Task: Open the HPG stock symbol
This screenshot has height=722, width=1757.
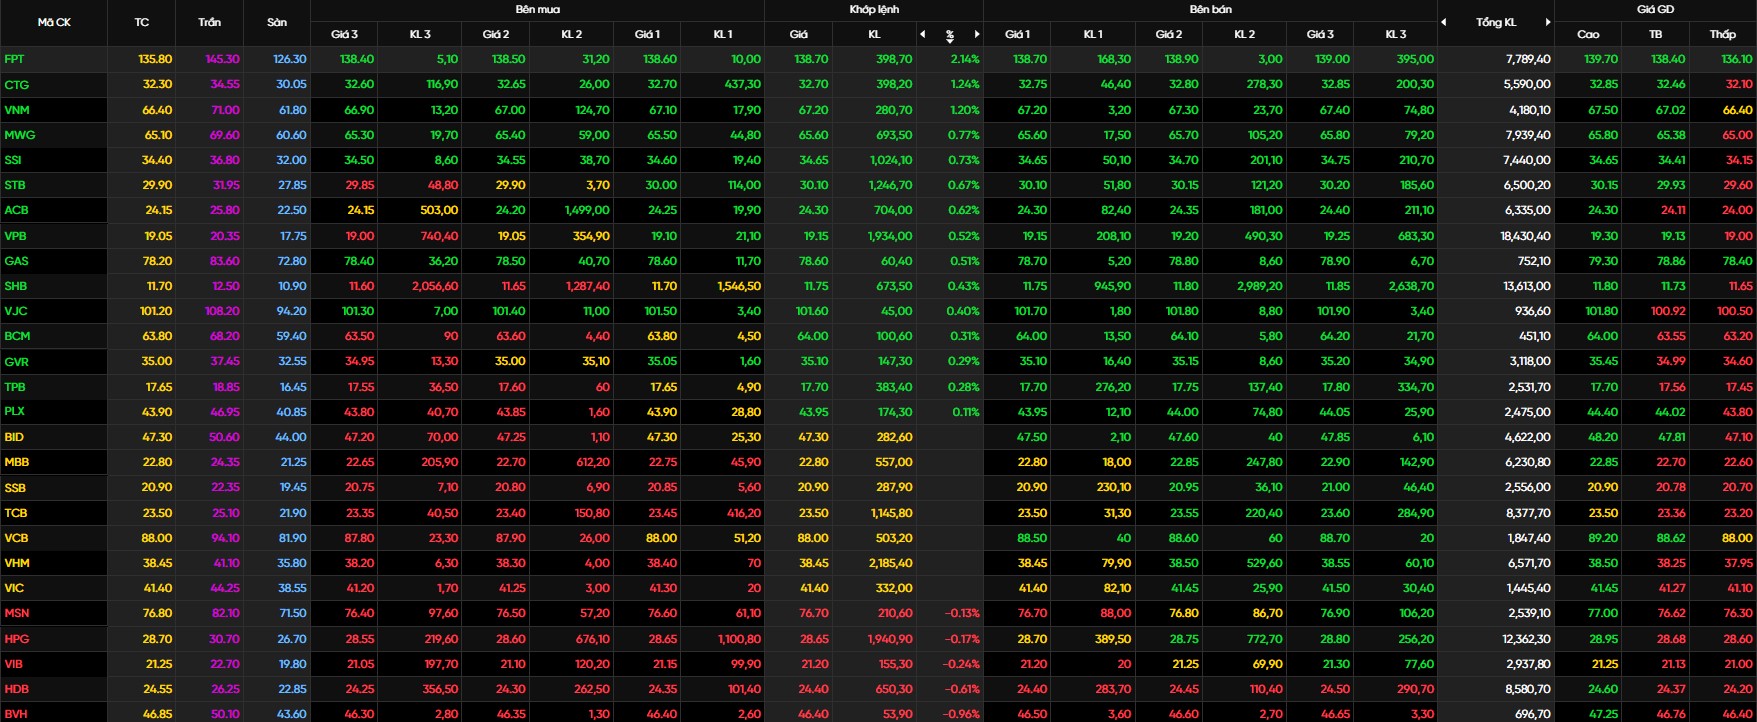Action: point(16,639)
